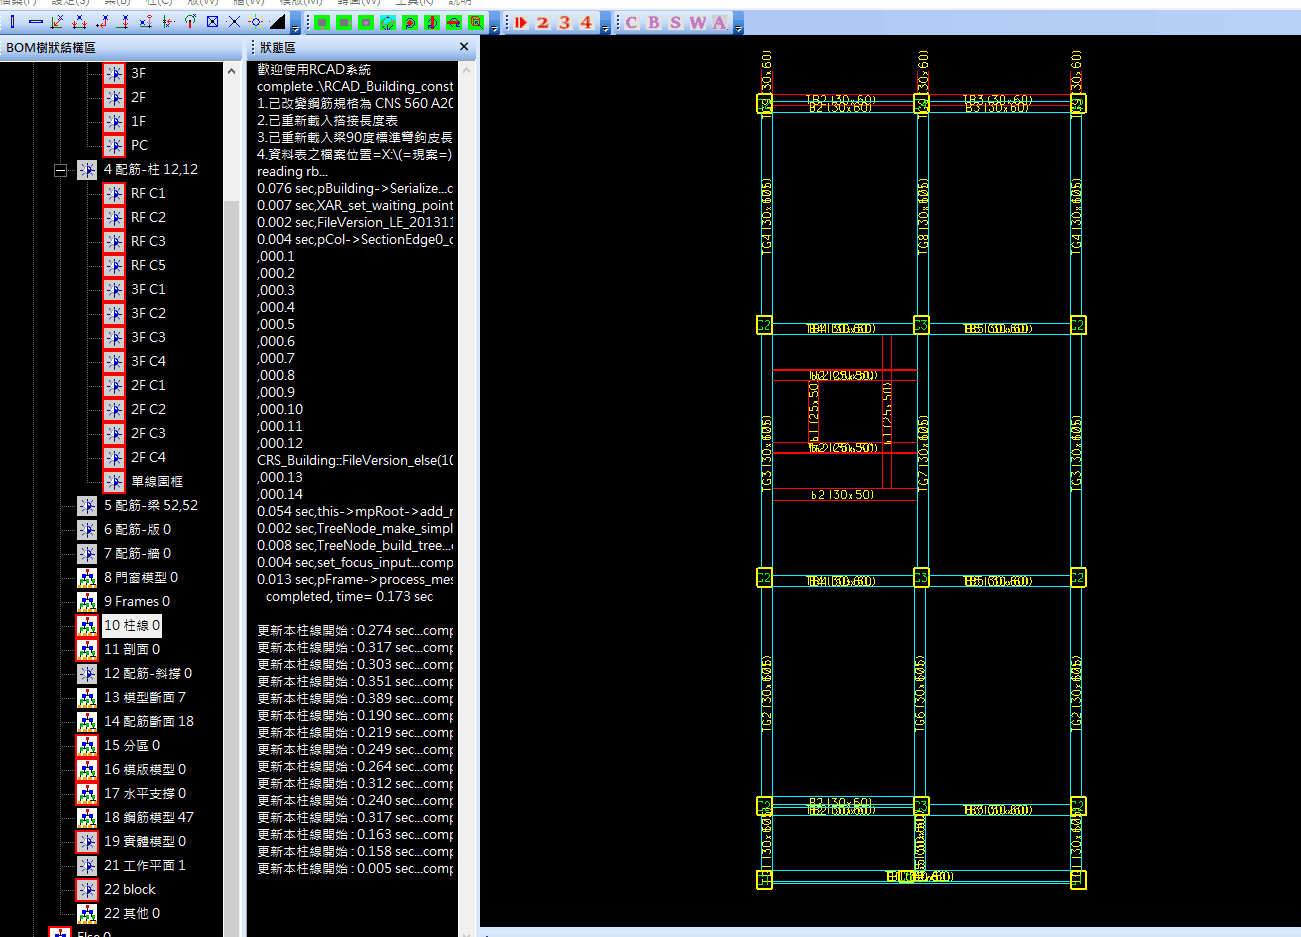Click the bulb icon next to 3F C4
Image resolution: width=1301 pixels, height=937 pixels.
[x=114, y=361]
